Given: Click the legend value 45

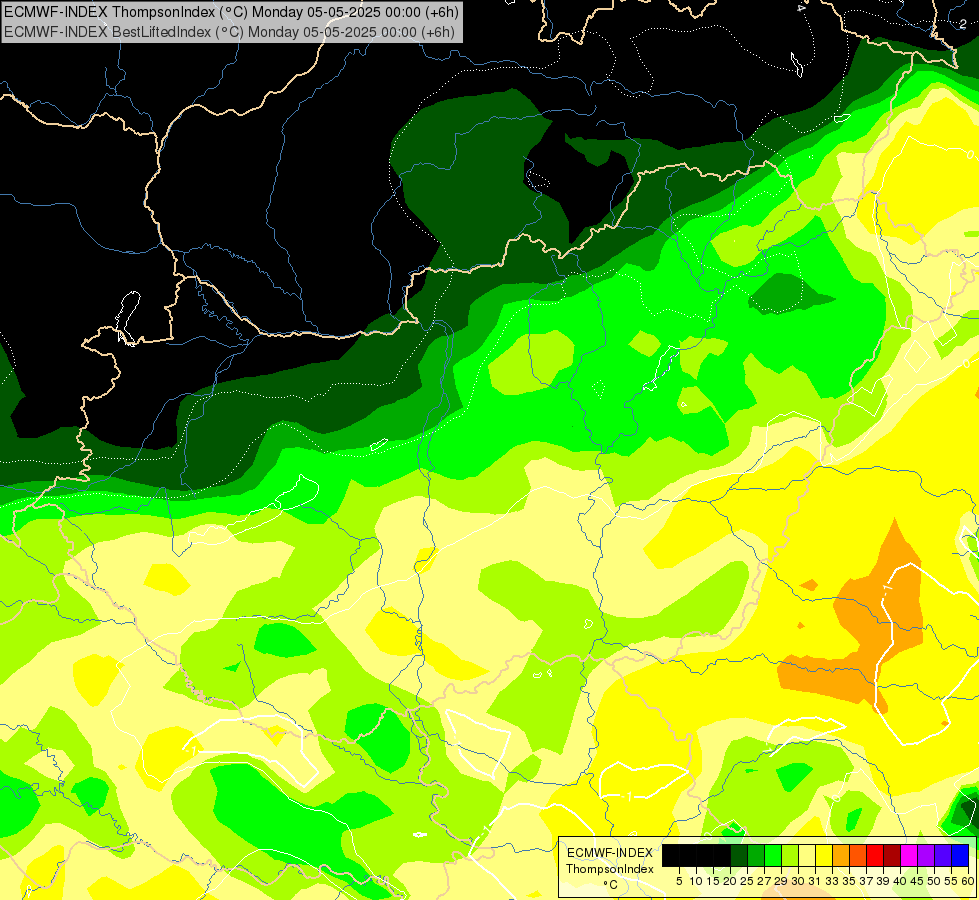Looking at the screenshot, I should [x=918, y=881].
